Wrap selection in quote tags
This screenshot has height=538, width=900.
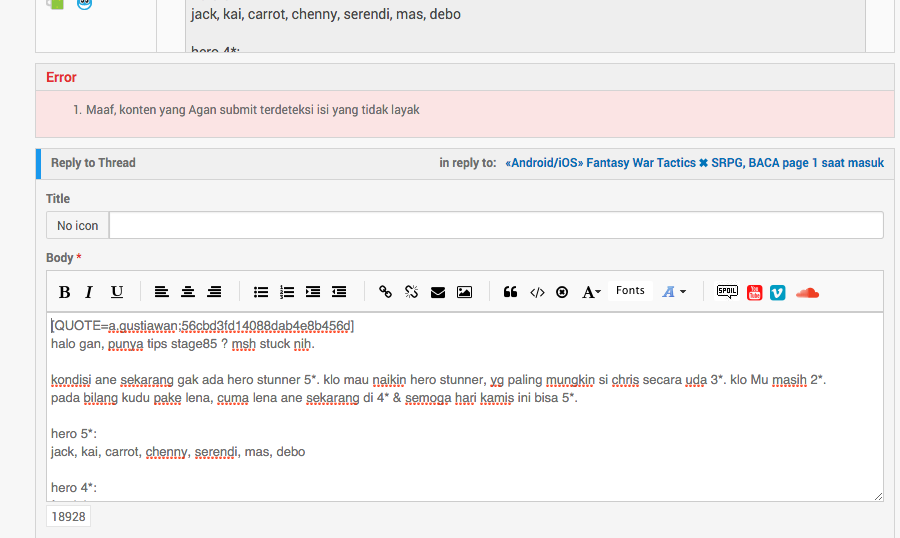[x=510, y=292]
